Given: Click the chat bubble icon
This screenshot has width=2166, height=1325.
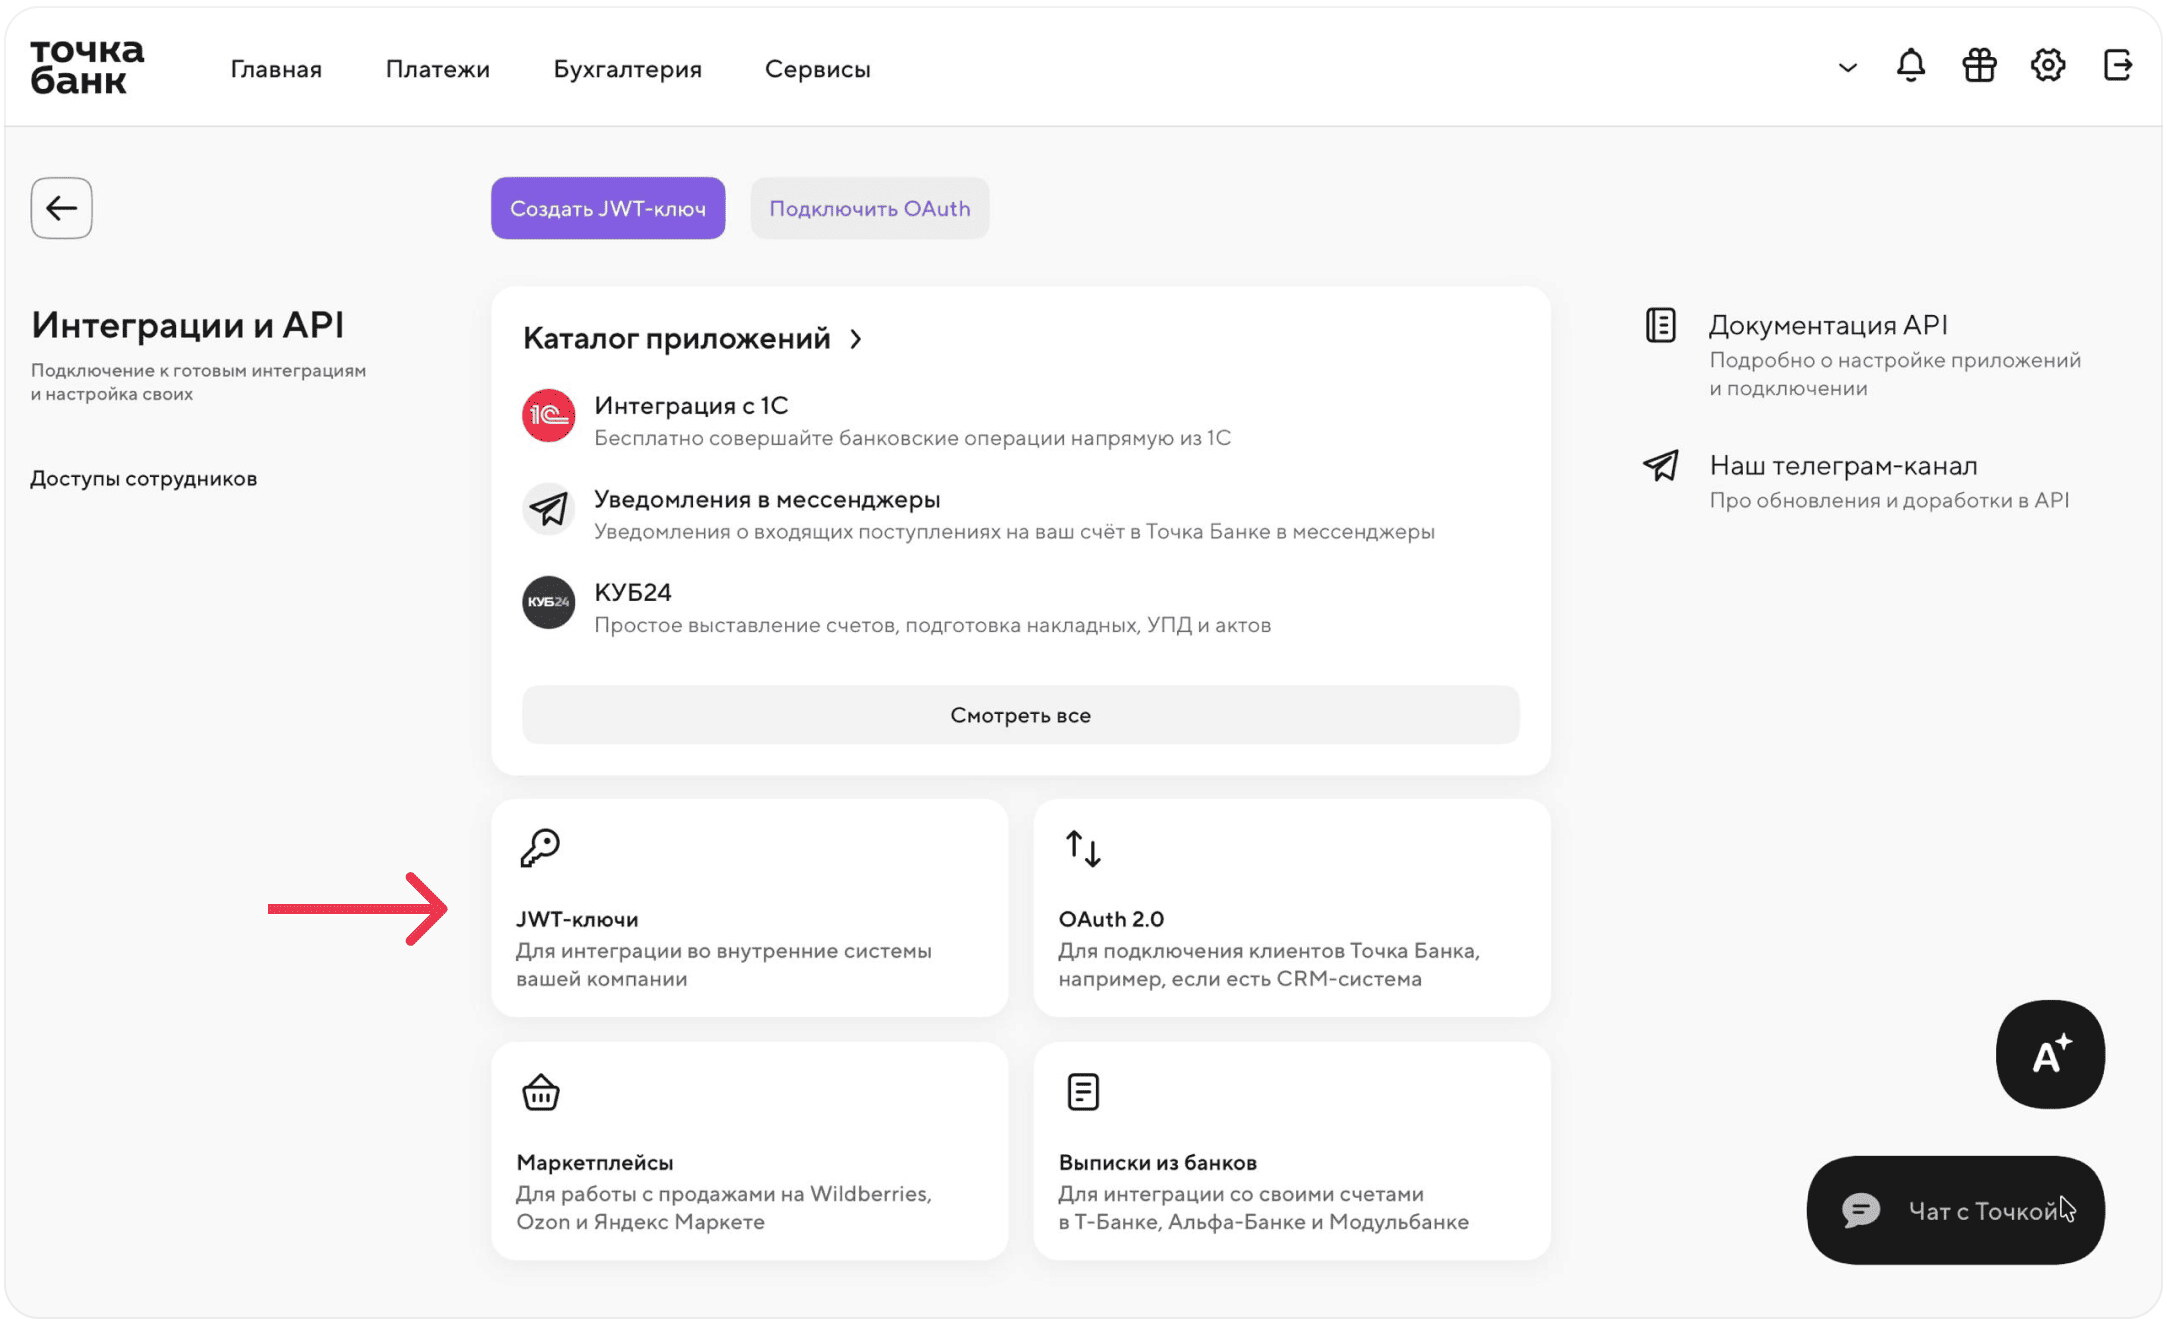Looking at the screenshot, I should pyautogui.click(x=1861, y=1210).
